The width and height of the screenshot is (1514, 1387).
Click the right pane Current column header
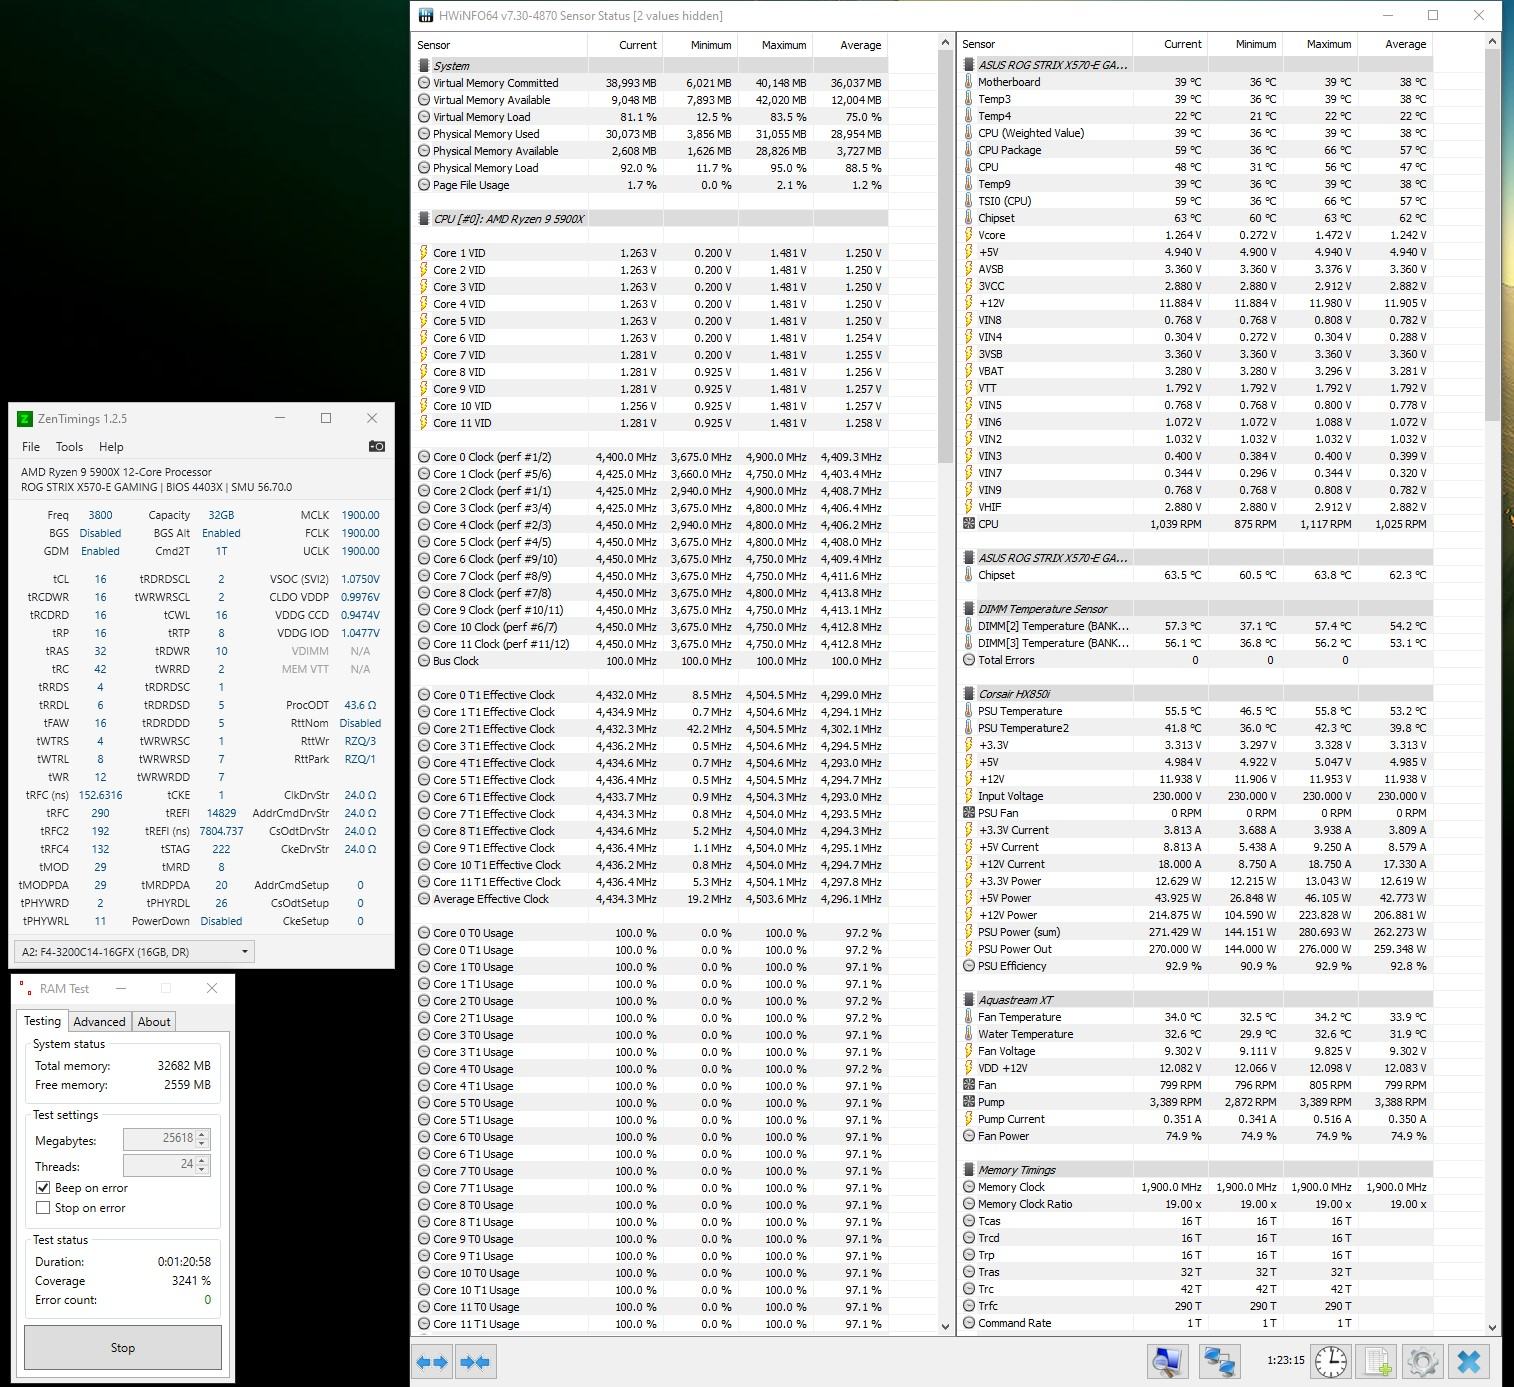[1170, 44]
